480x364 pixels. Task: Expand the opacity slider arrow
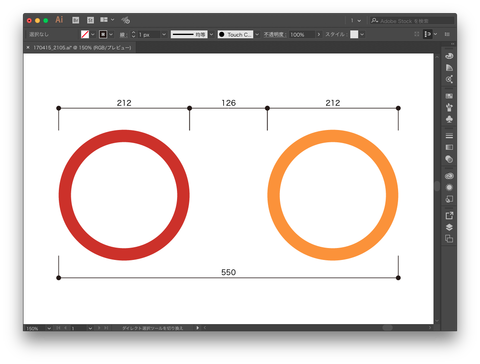[319, 34]
